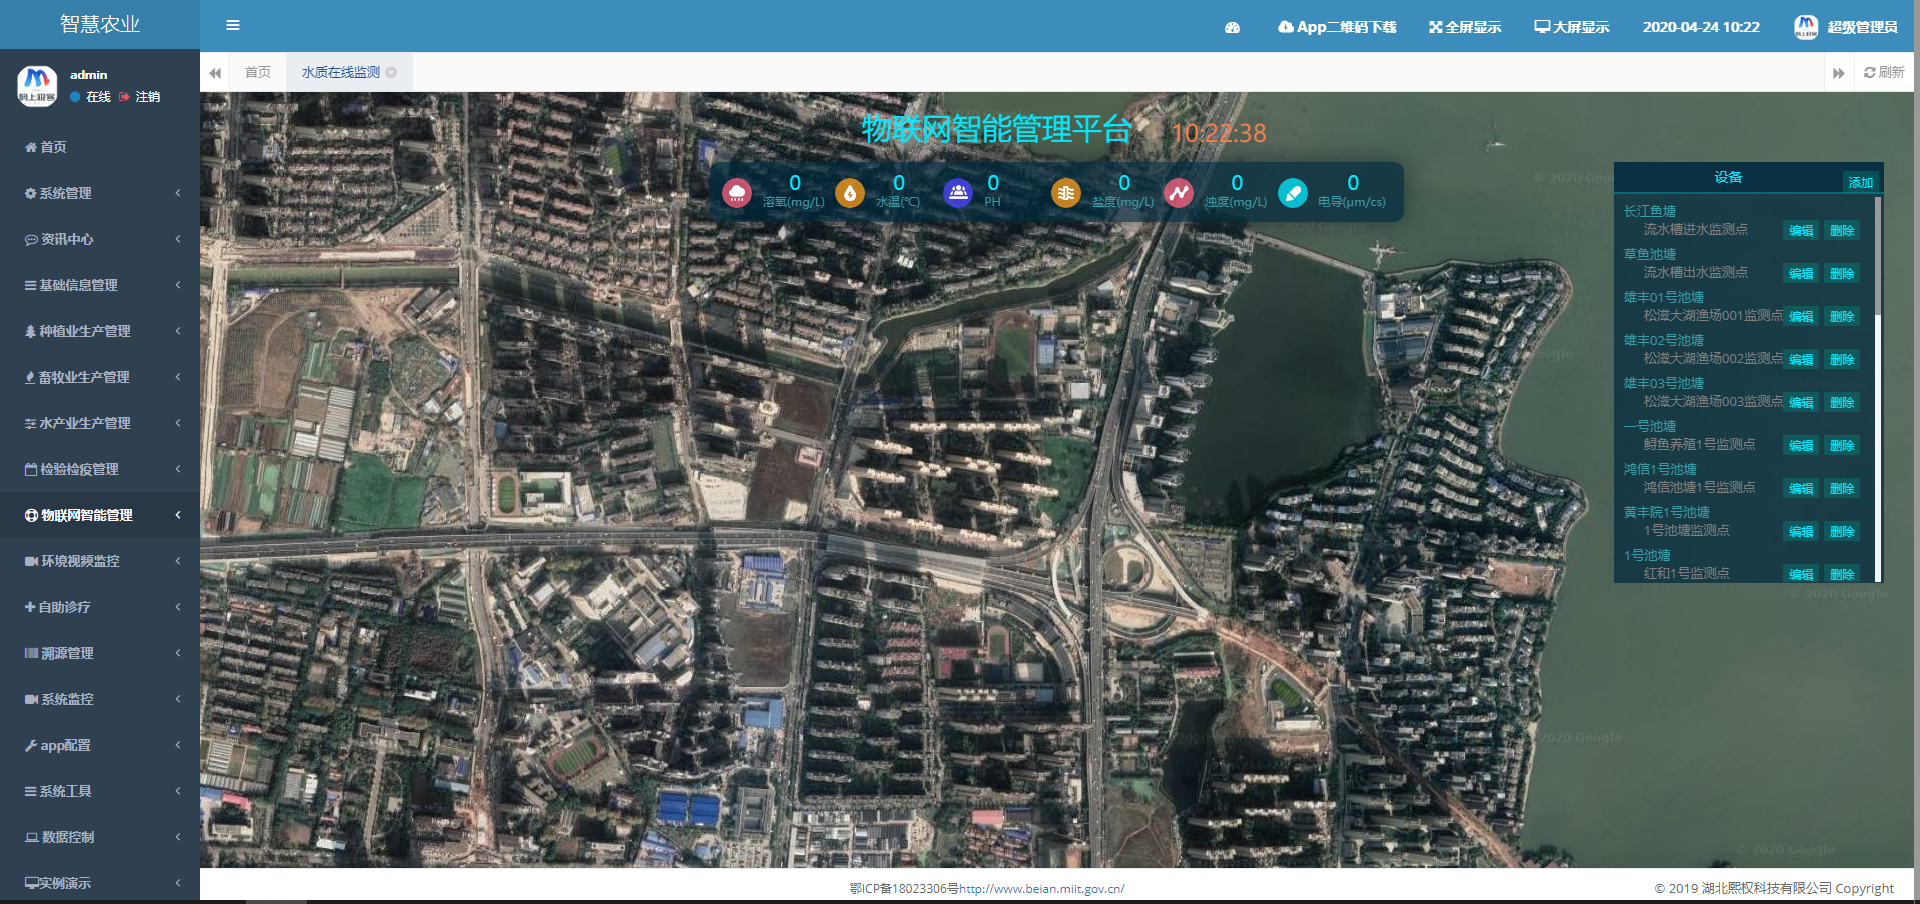Expand 环境视频监控 sidebar menu
Image resolution: width=1920 pixels, height=904 pixels.
click(100, 561)
